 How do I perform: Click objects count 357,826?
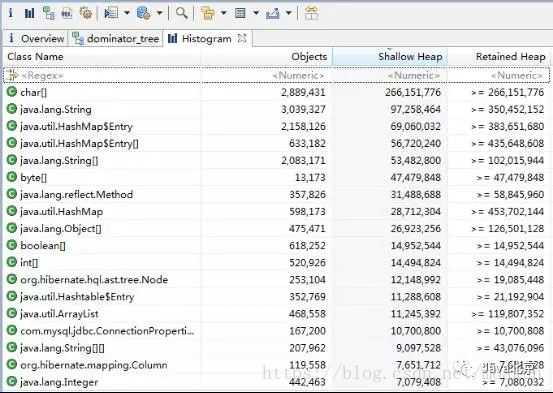(308, 194)
